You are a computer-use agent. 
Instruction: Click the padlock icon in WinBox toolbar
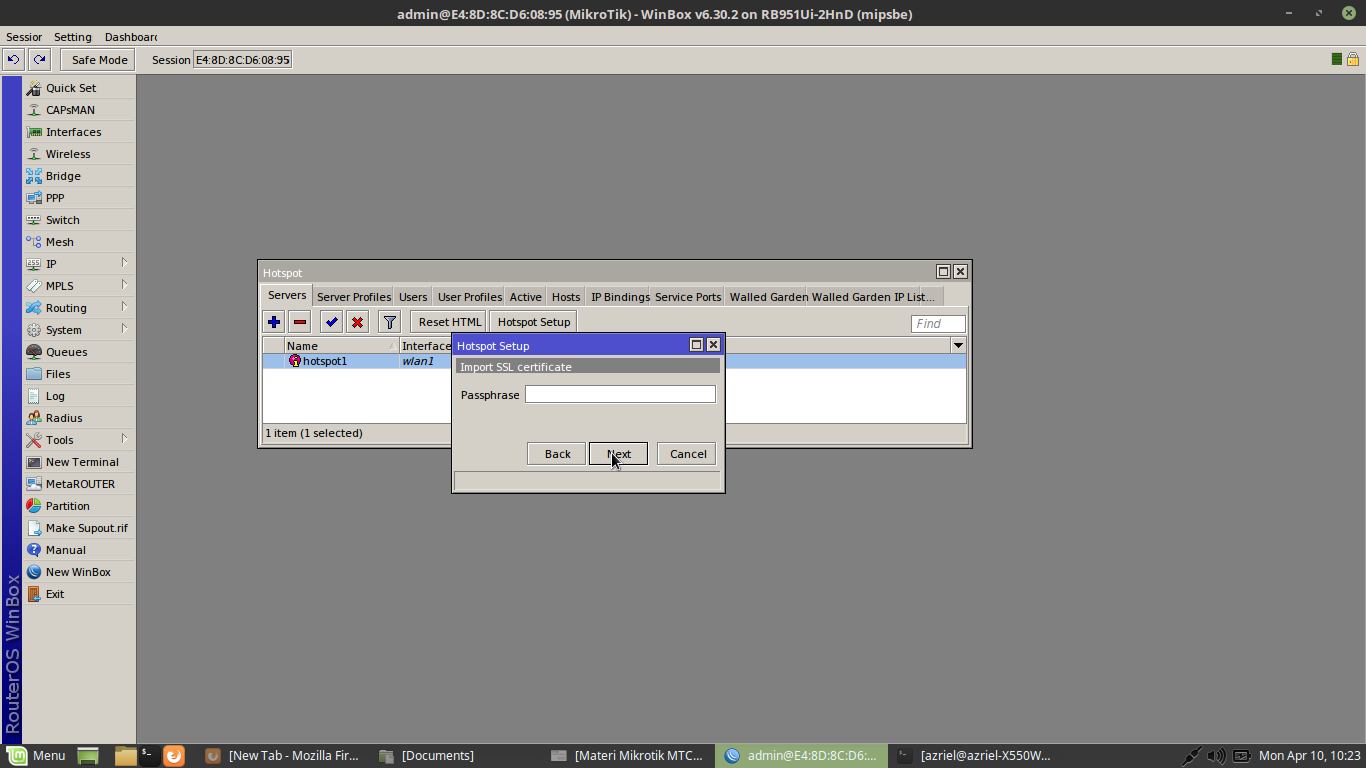coord(1352,59)
